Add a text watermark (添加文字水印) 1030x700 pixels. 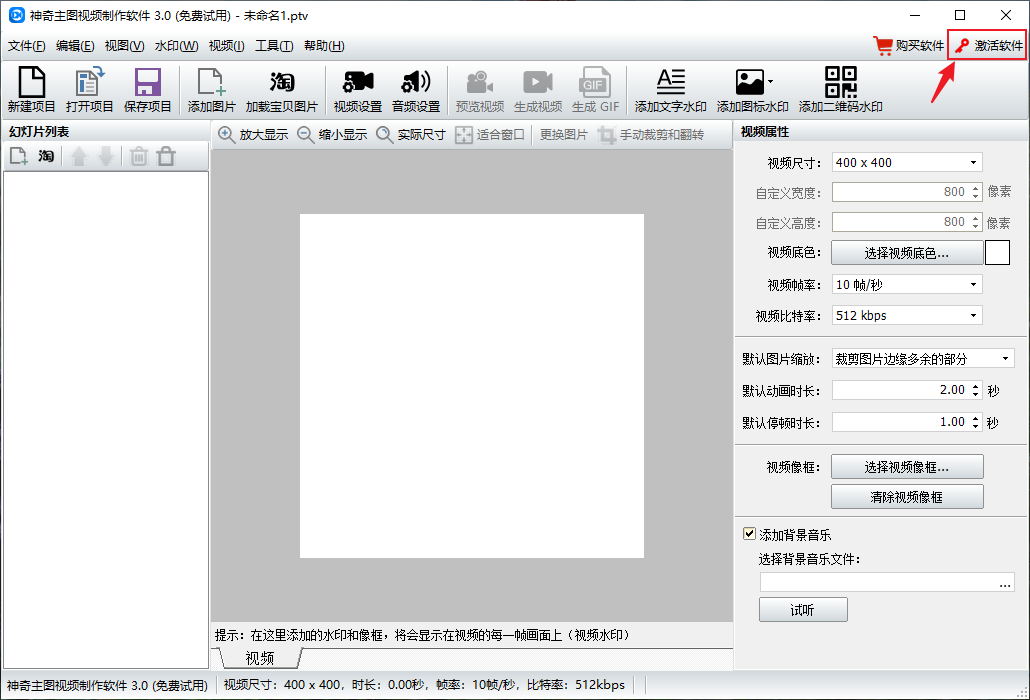tap(671, 89)
